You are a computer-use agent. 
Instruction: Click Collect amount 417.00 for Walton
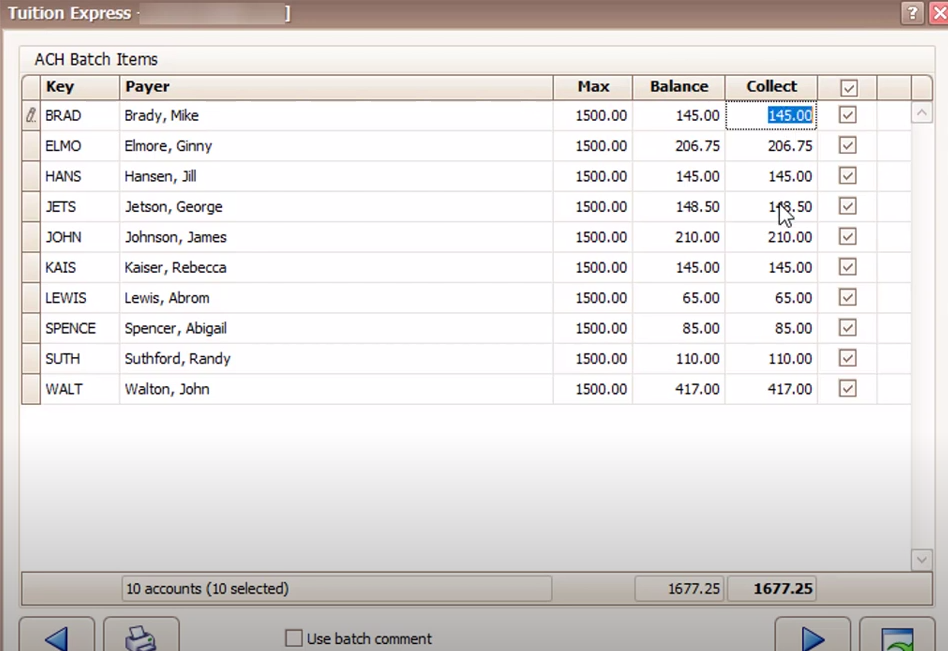pyautogui.click(x=790, y=389)
